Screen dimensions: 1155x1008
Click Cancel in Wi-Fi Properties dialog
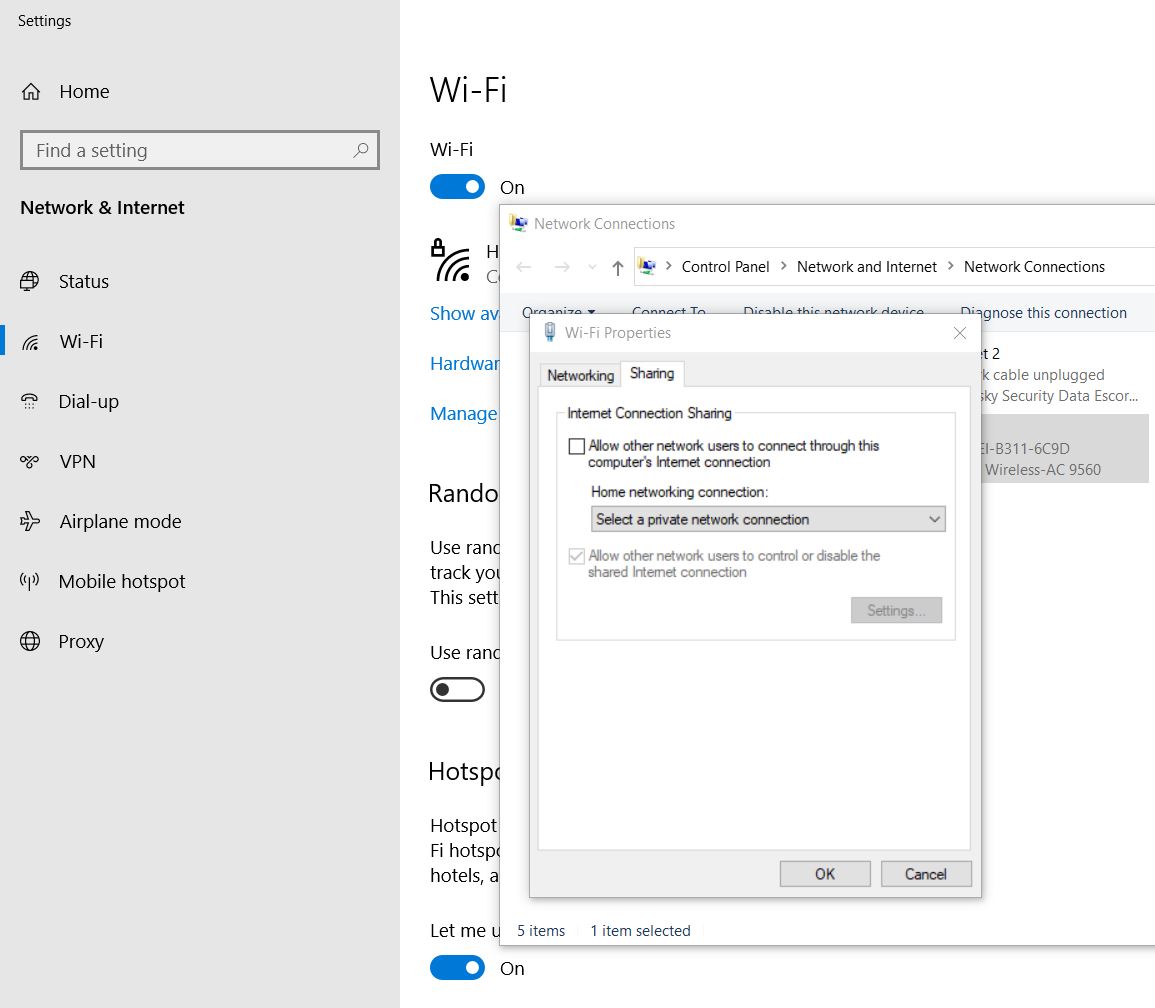[x=925, y=874]
